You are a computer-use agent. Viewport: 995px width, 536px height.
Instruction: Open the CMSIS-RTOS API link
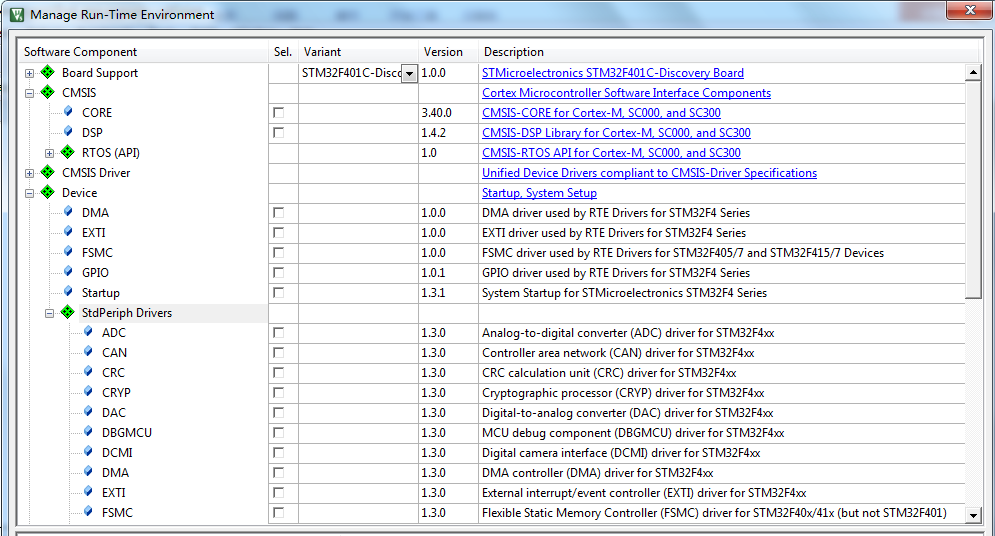pyautogui.click(x=611, y=153)
